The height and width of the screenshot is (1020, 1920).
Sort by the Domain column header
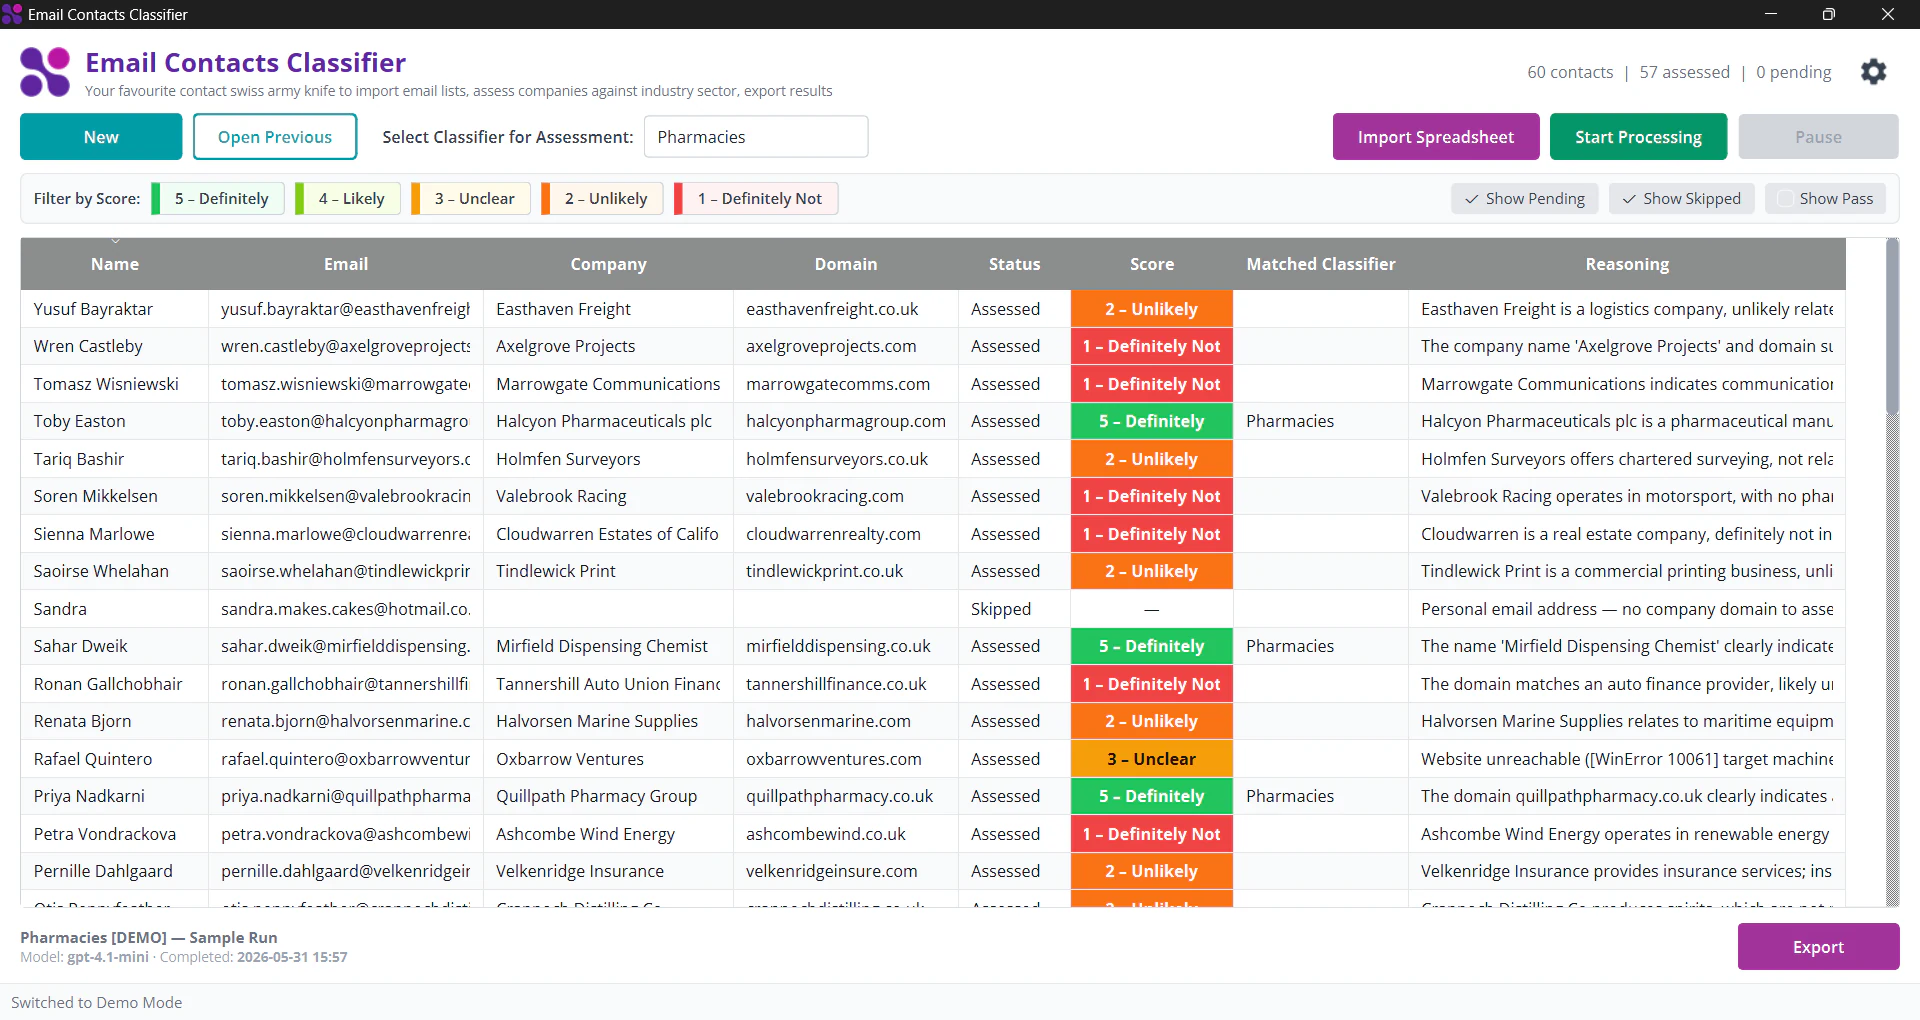tap(846, 264)
